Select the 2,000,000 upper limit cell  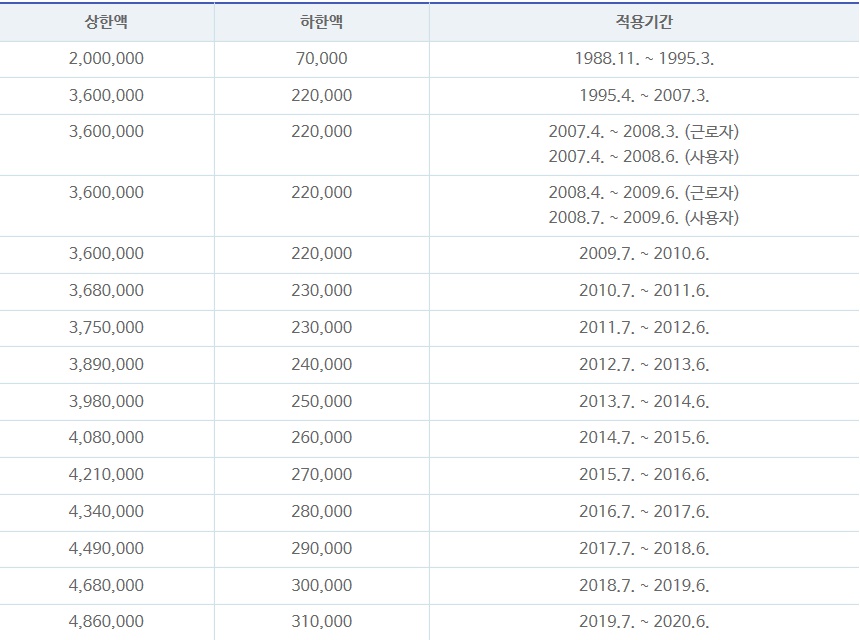(x=106, y=58)
